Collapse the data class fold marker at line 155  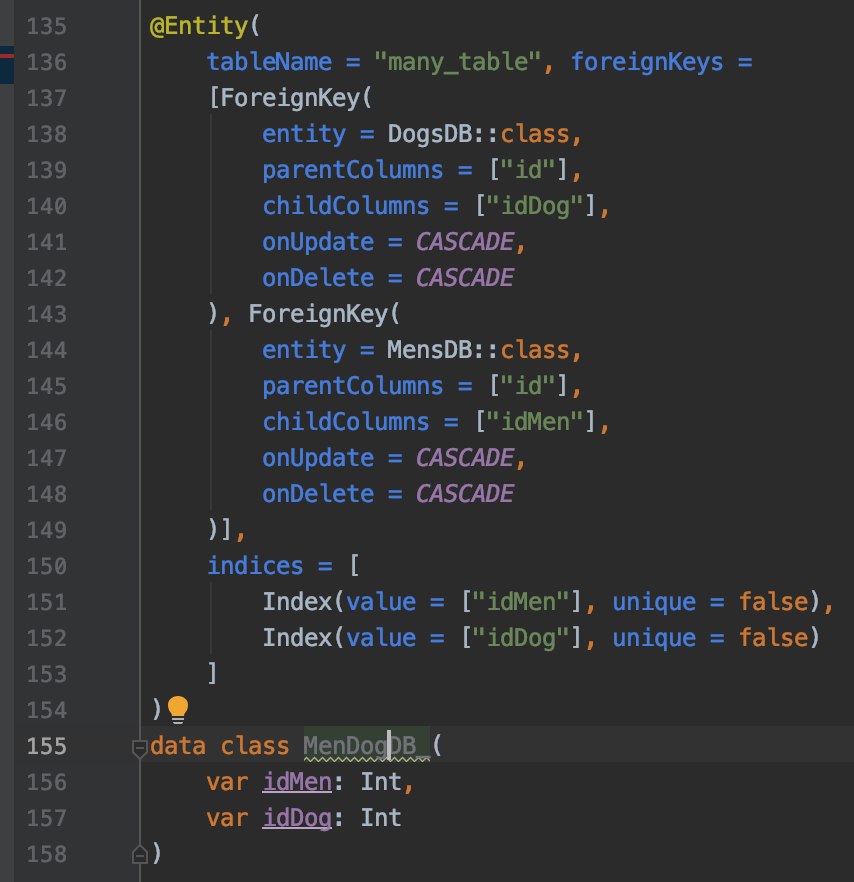[139, 748]
